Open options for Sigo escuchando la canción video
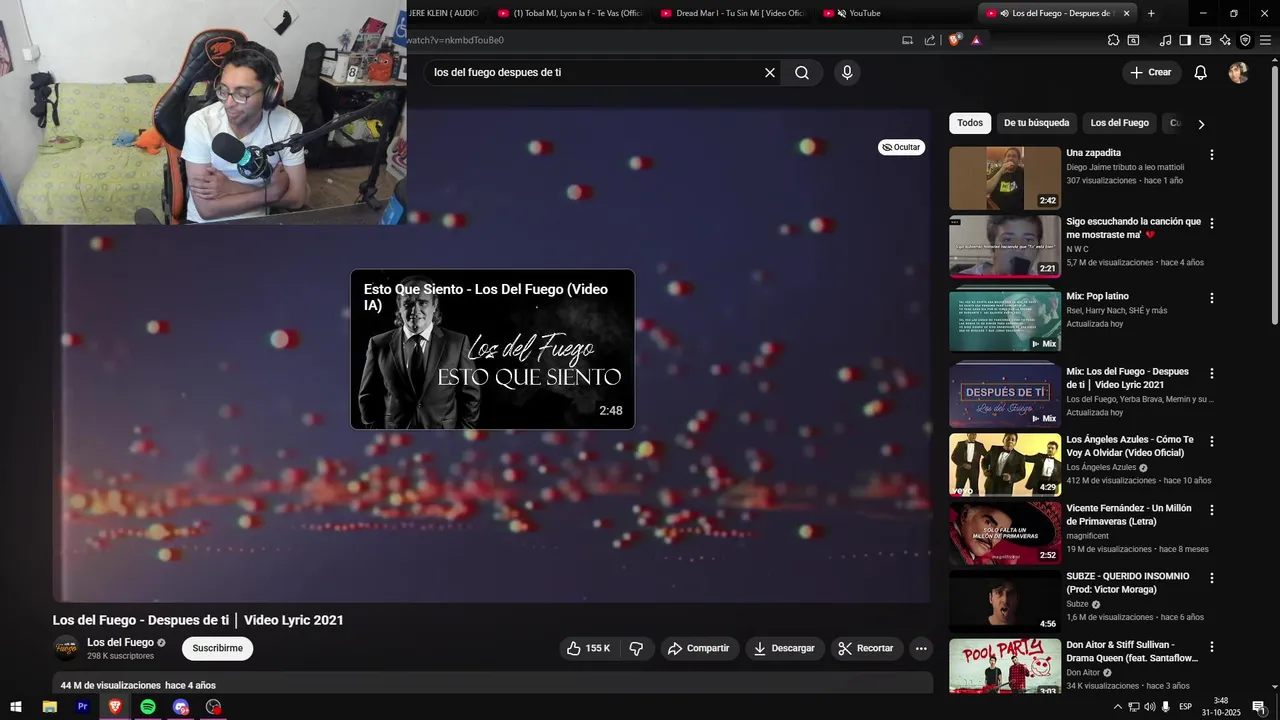Viewport: 1280px width, 720px height. click(x=1212, y=224)
